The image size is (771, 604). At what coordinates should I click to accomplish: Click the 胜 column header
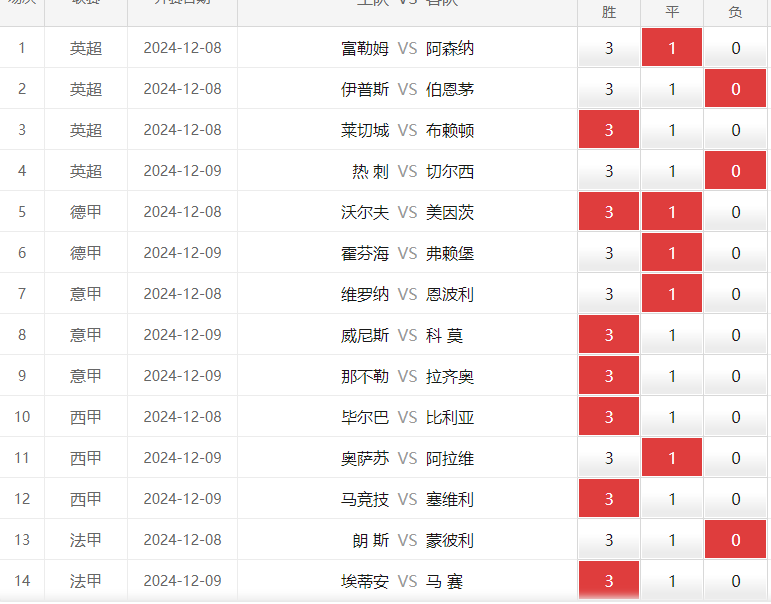pyautogui.click(x=609, y=12)
